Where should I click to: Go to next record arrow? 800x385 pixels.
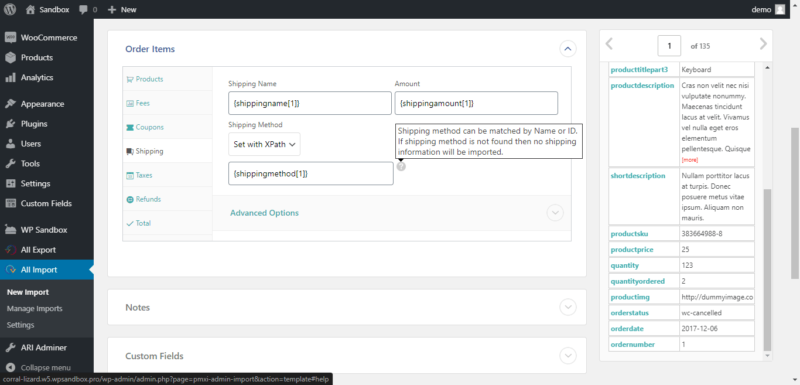[763, 44]
